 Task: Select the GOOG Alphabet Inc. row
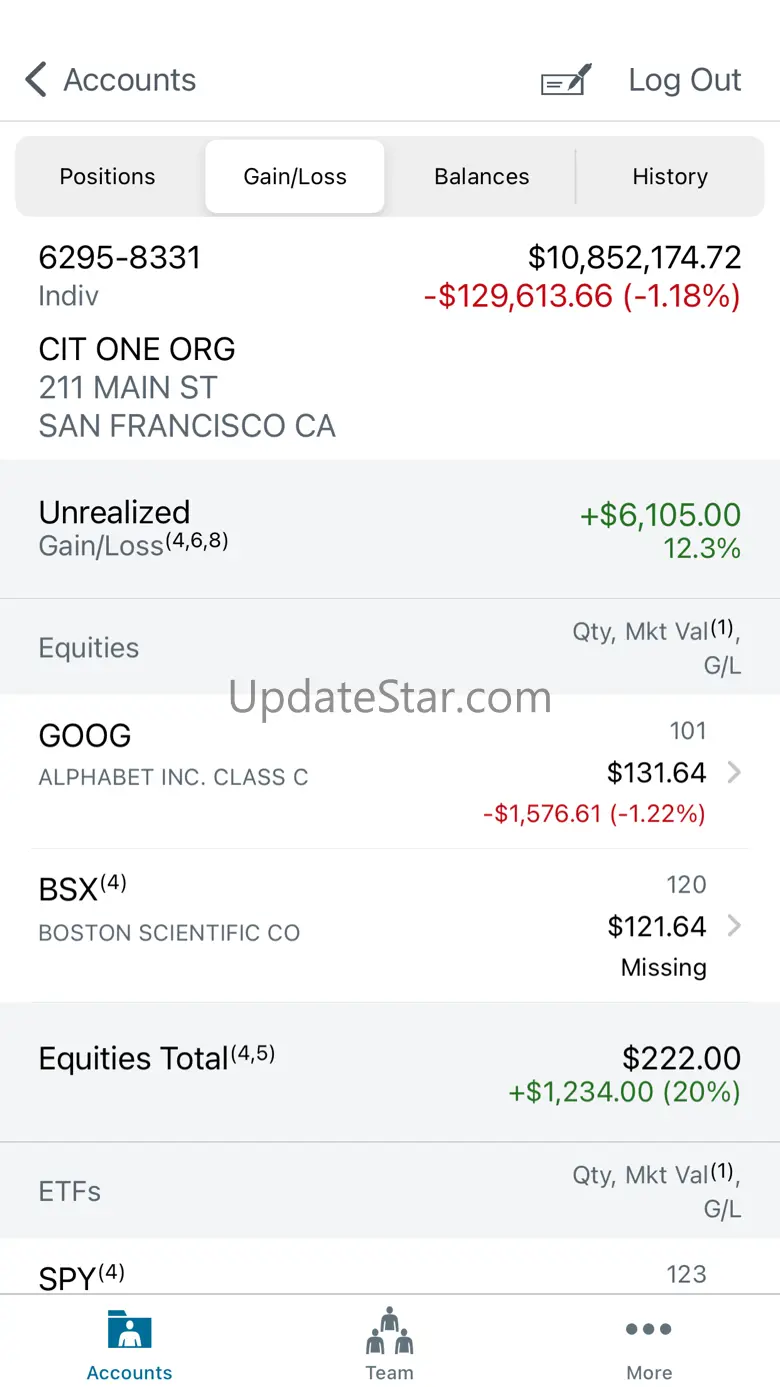pyautogui.click(x=390, y=772)
